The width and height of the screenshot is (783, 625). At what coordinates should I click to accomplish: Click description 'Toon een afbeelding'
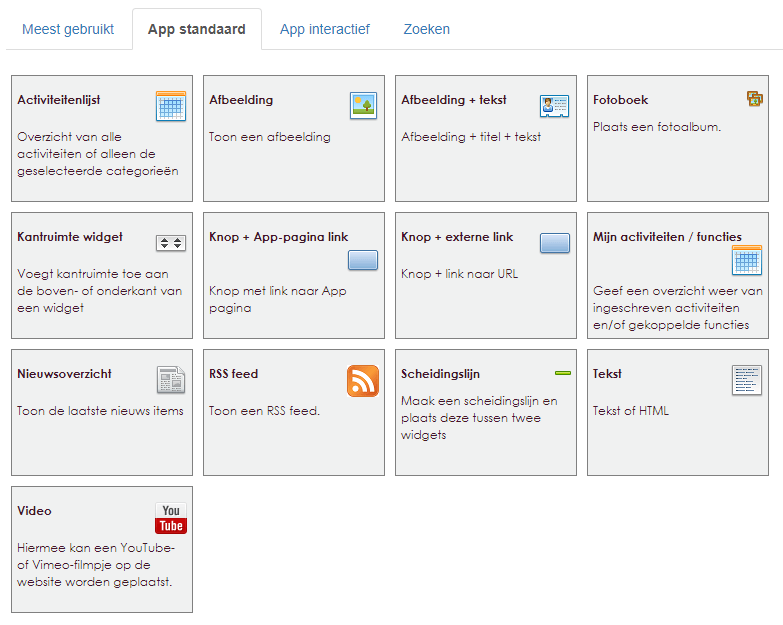(x=270, y=137)
